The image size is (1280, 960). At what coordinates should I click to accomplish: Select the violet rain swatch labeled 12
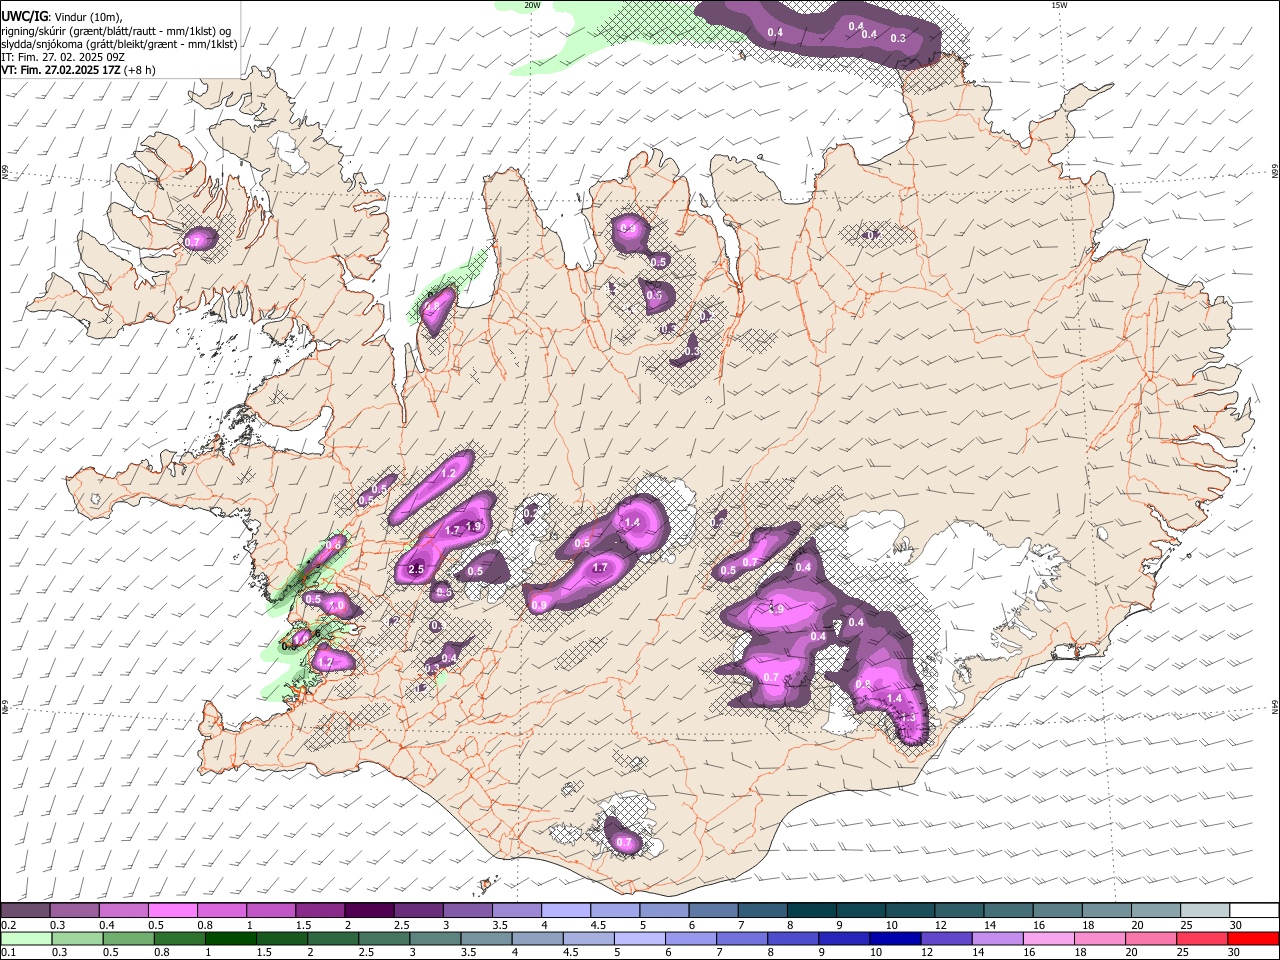click(x=946, y=939)
